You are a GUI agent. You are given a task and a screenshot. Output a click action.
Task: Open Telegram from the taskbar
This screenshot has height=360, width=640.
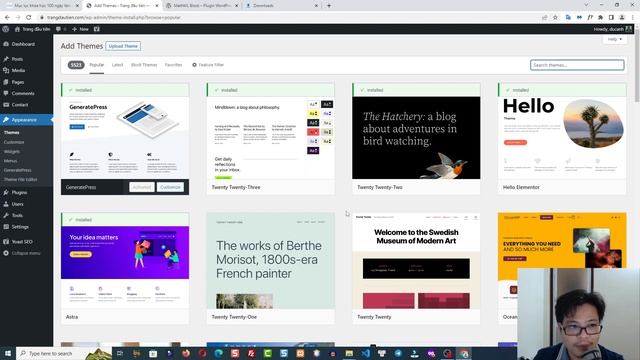pyautogui.click(x=398, y=353)
